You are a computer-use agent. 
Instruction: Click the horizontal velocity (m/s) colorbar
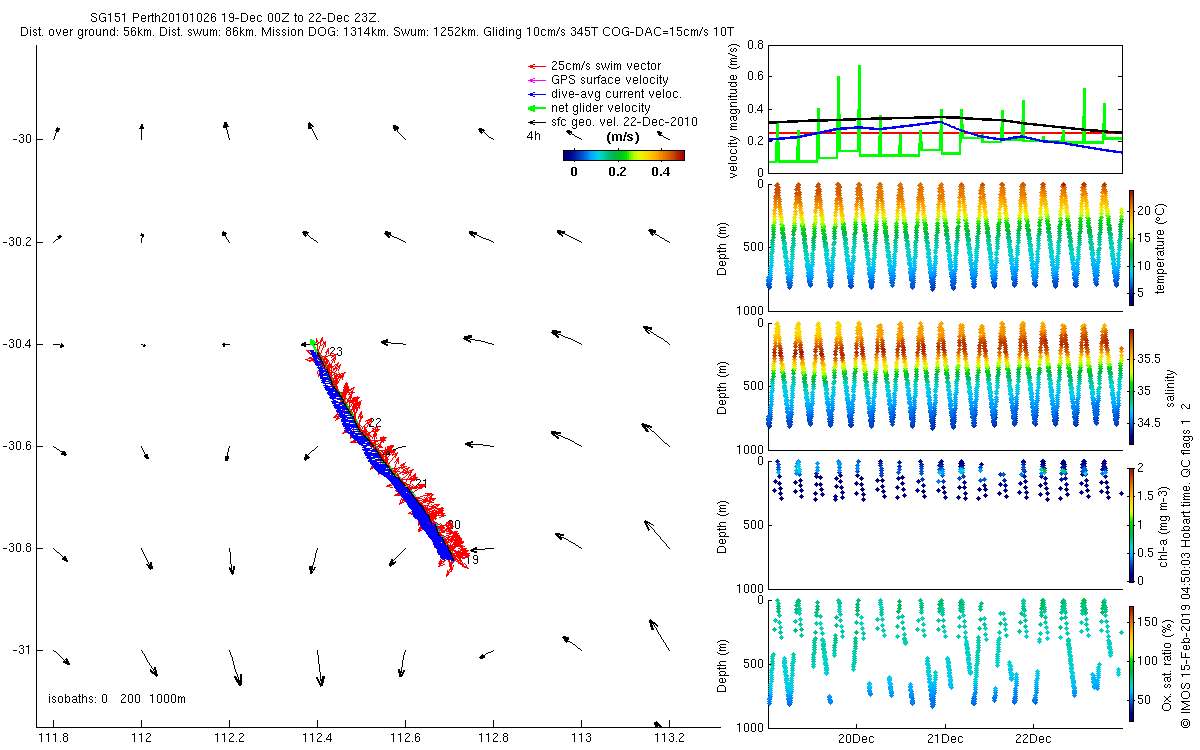point(623,155)
